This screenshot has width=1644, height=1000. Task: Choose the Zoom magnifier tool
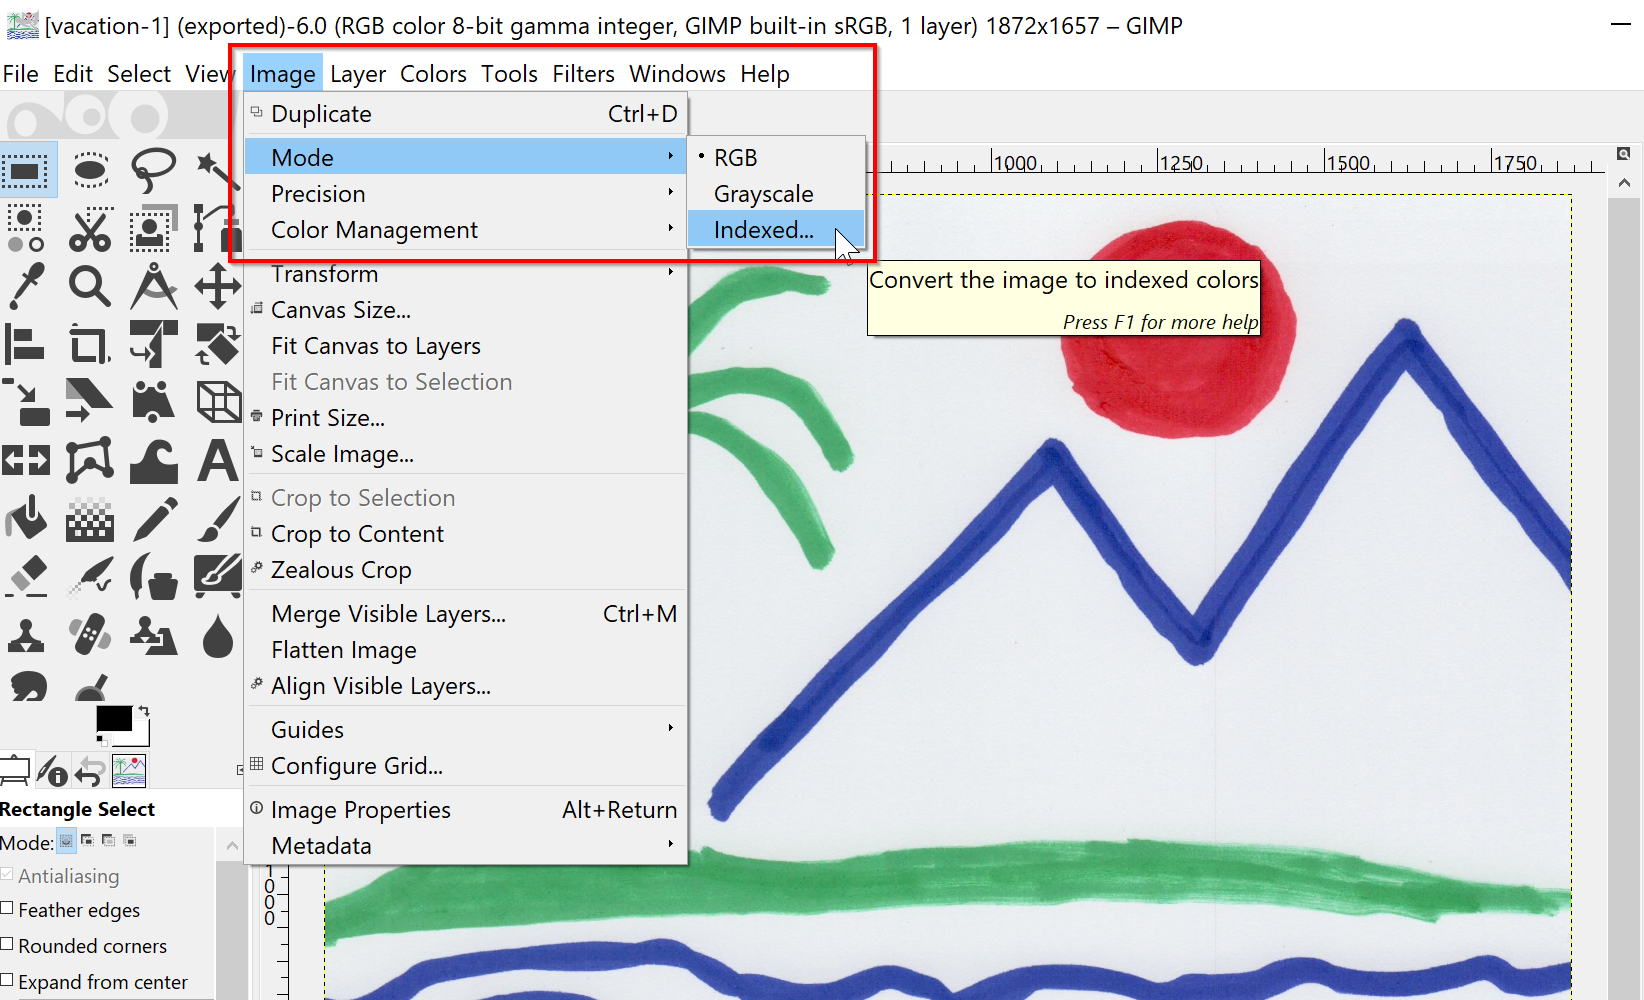point(90,287)
